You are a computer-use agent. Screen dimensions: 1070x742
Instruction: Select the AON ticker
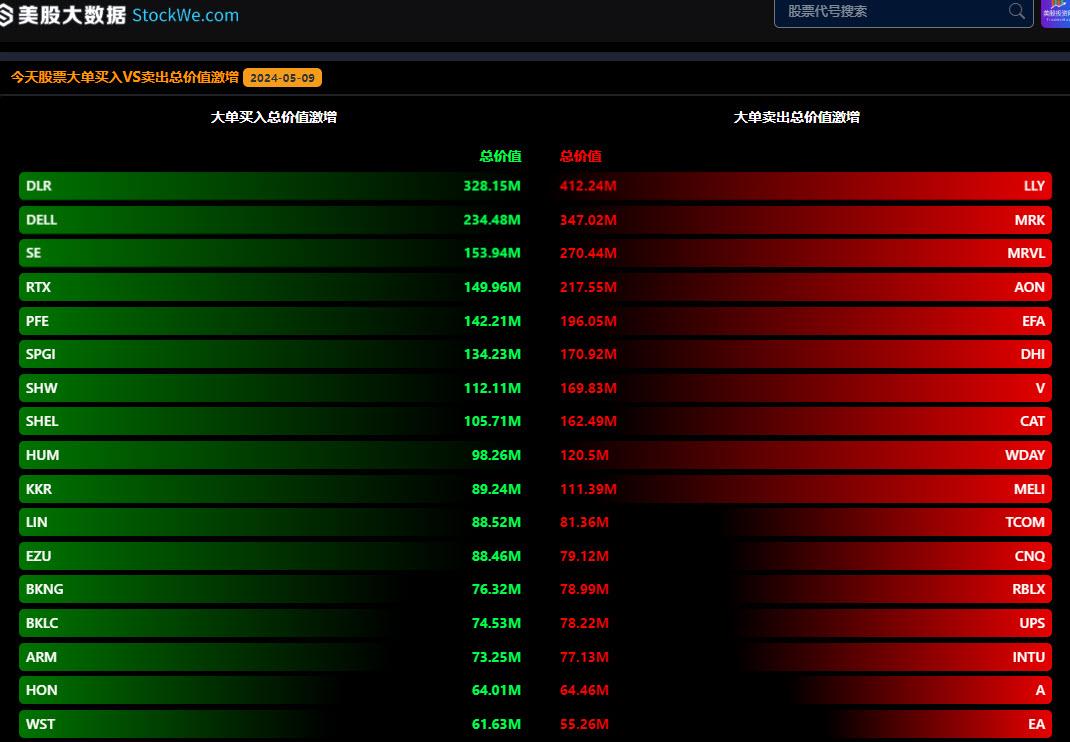coord(1029,287)
